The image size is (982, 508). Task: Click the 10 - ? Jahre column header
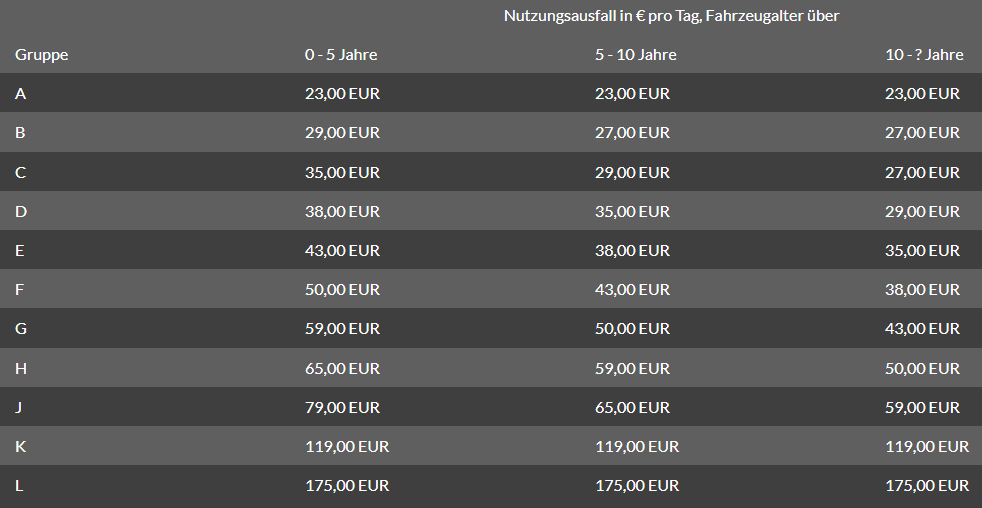(924, 54)
